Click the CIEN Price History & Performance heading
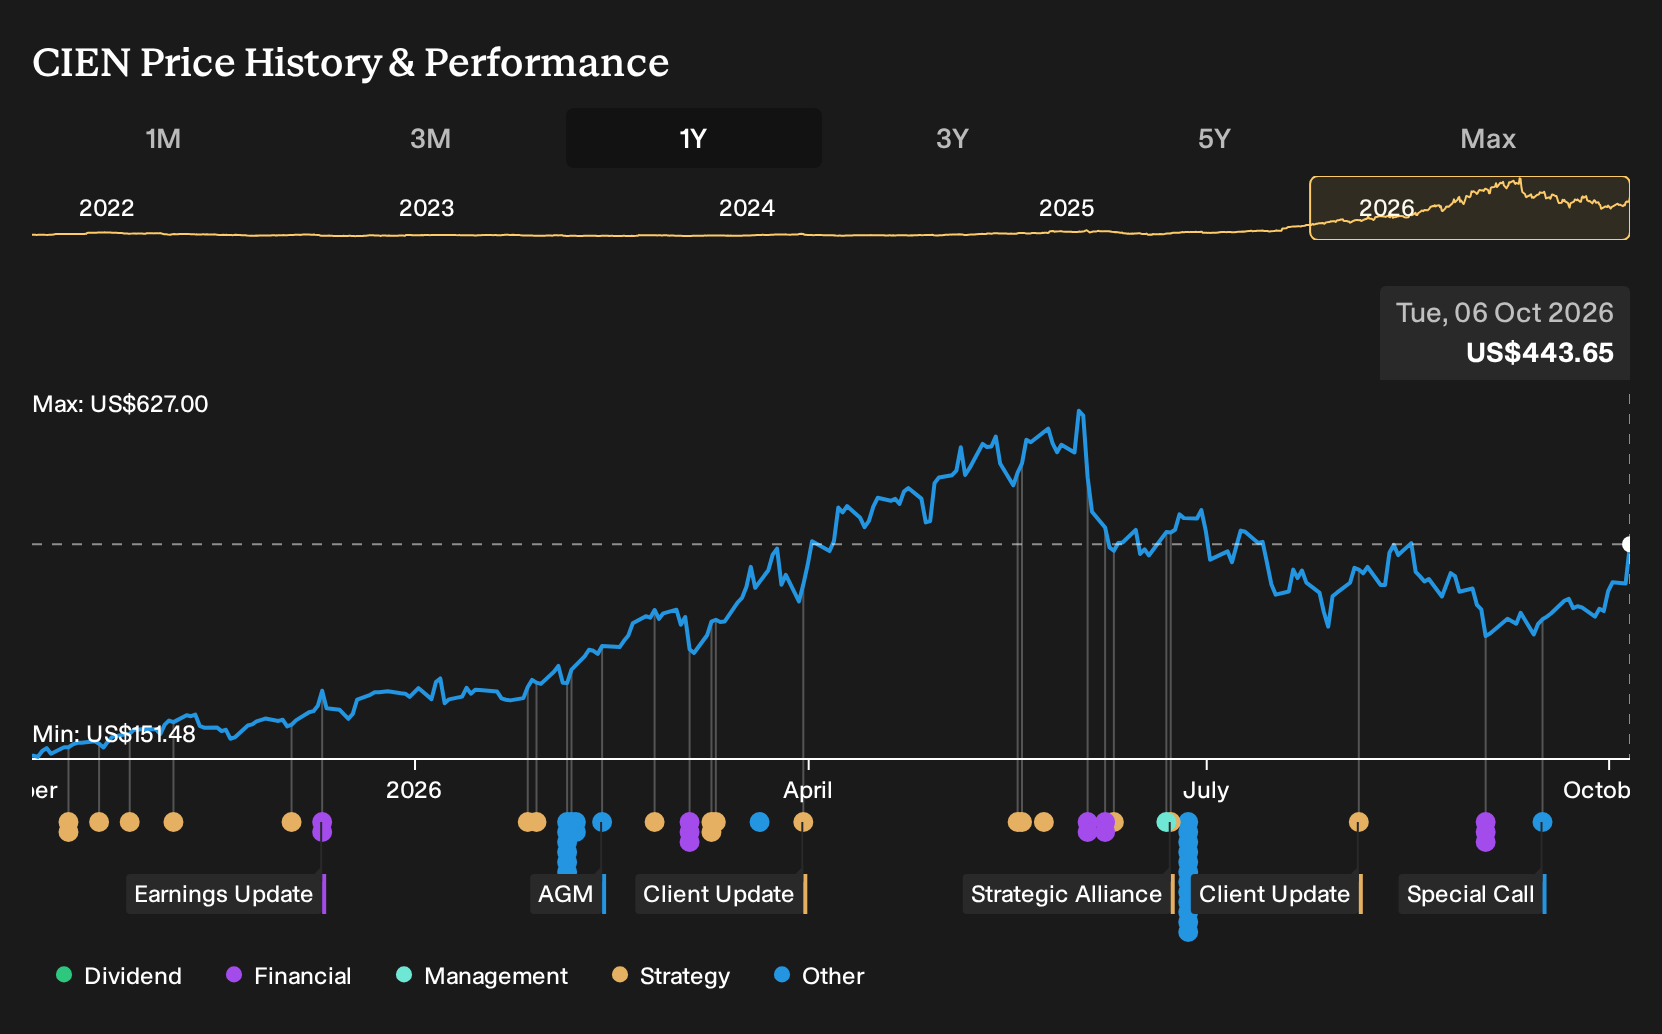 (350, 62)
